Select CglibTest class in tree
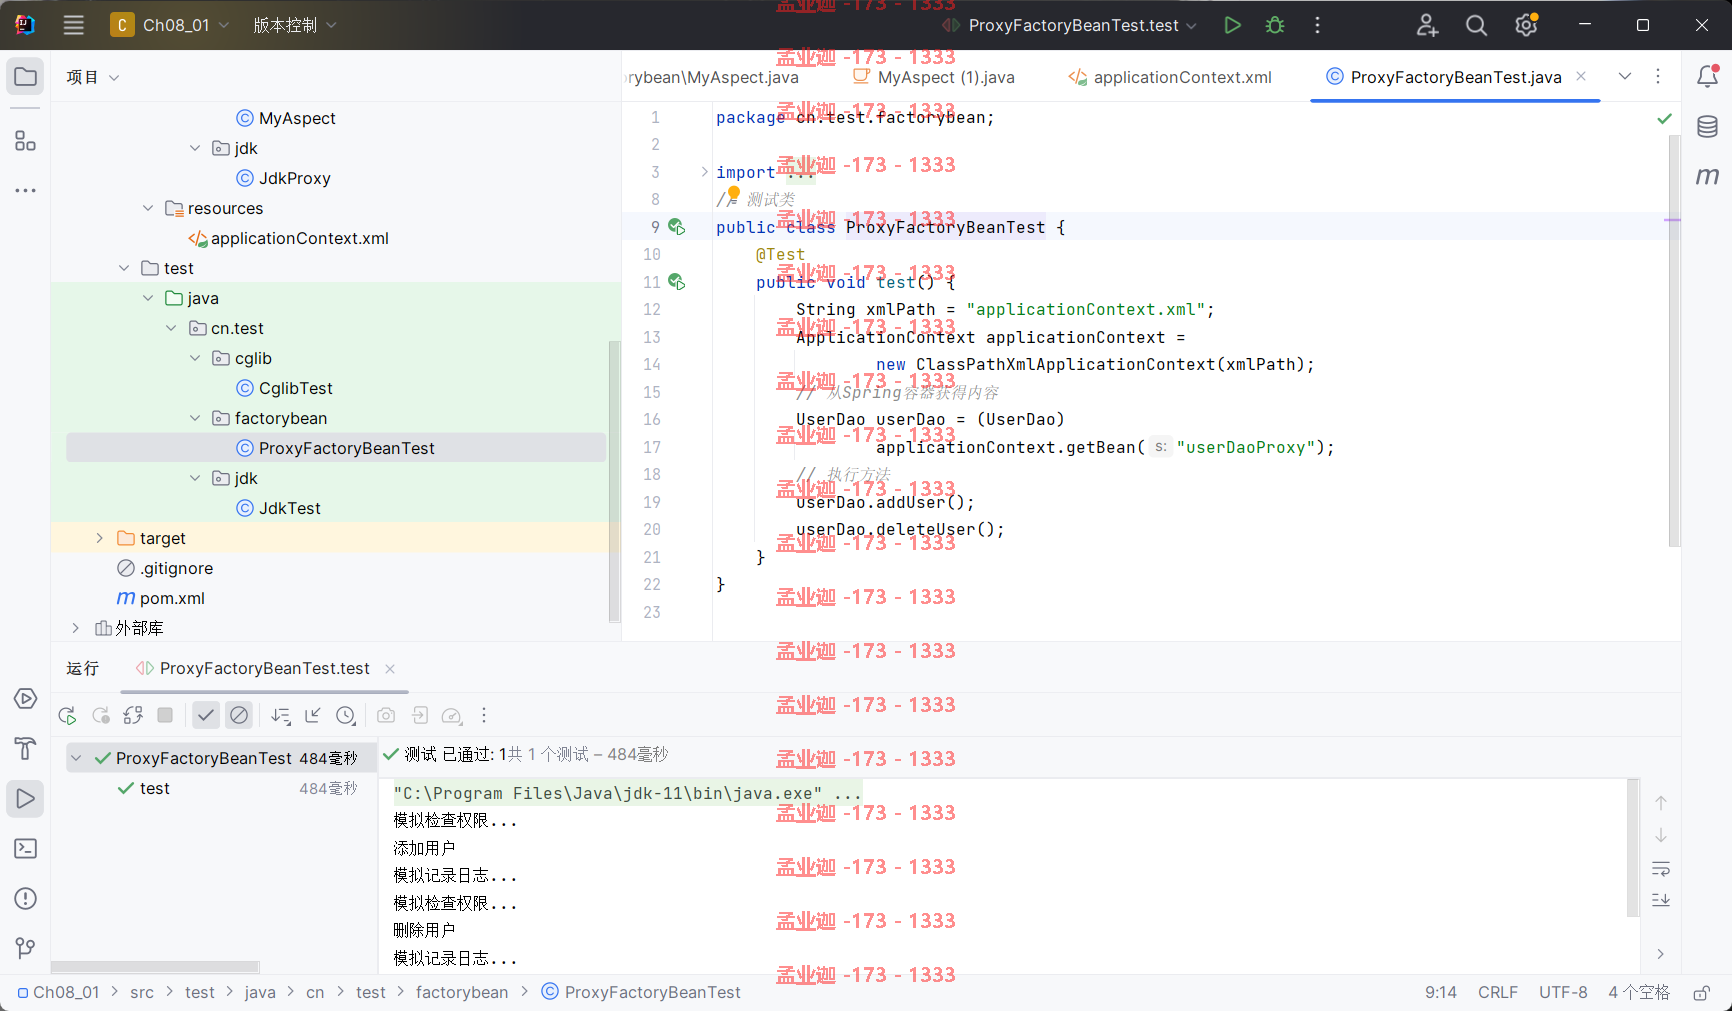The image size is (1732, 1011). click(x=295, y=388)
